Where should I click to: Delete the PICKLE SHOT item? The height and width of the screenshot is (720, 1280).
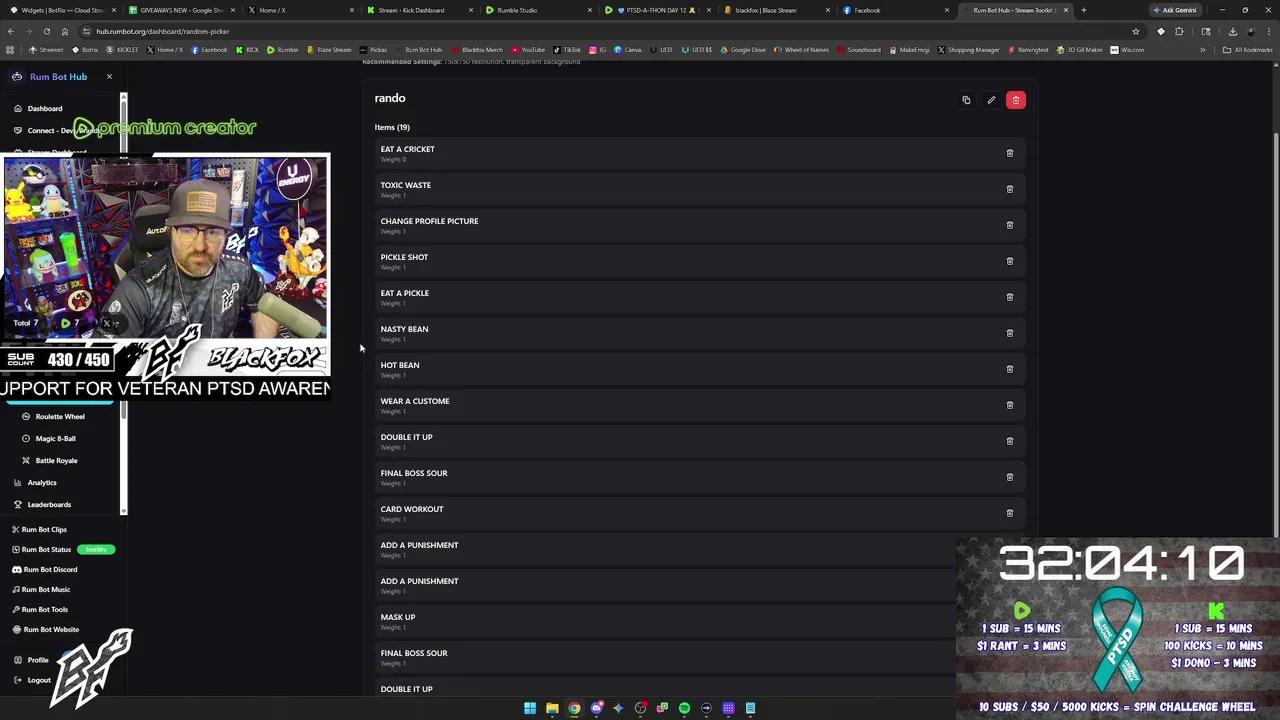pos(1009,261)
